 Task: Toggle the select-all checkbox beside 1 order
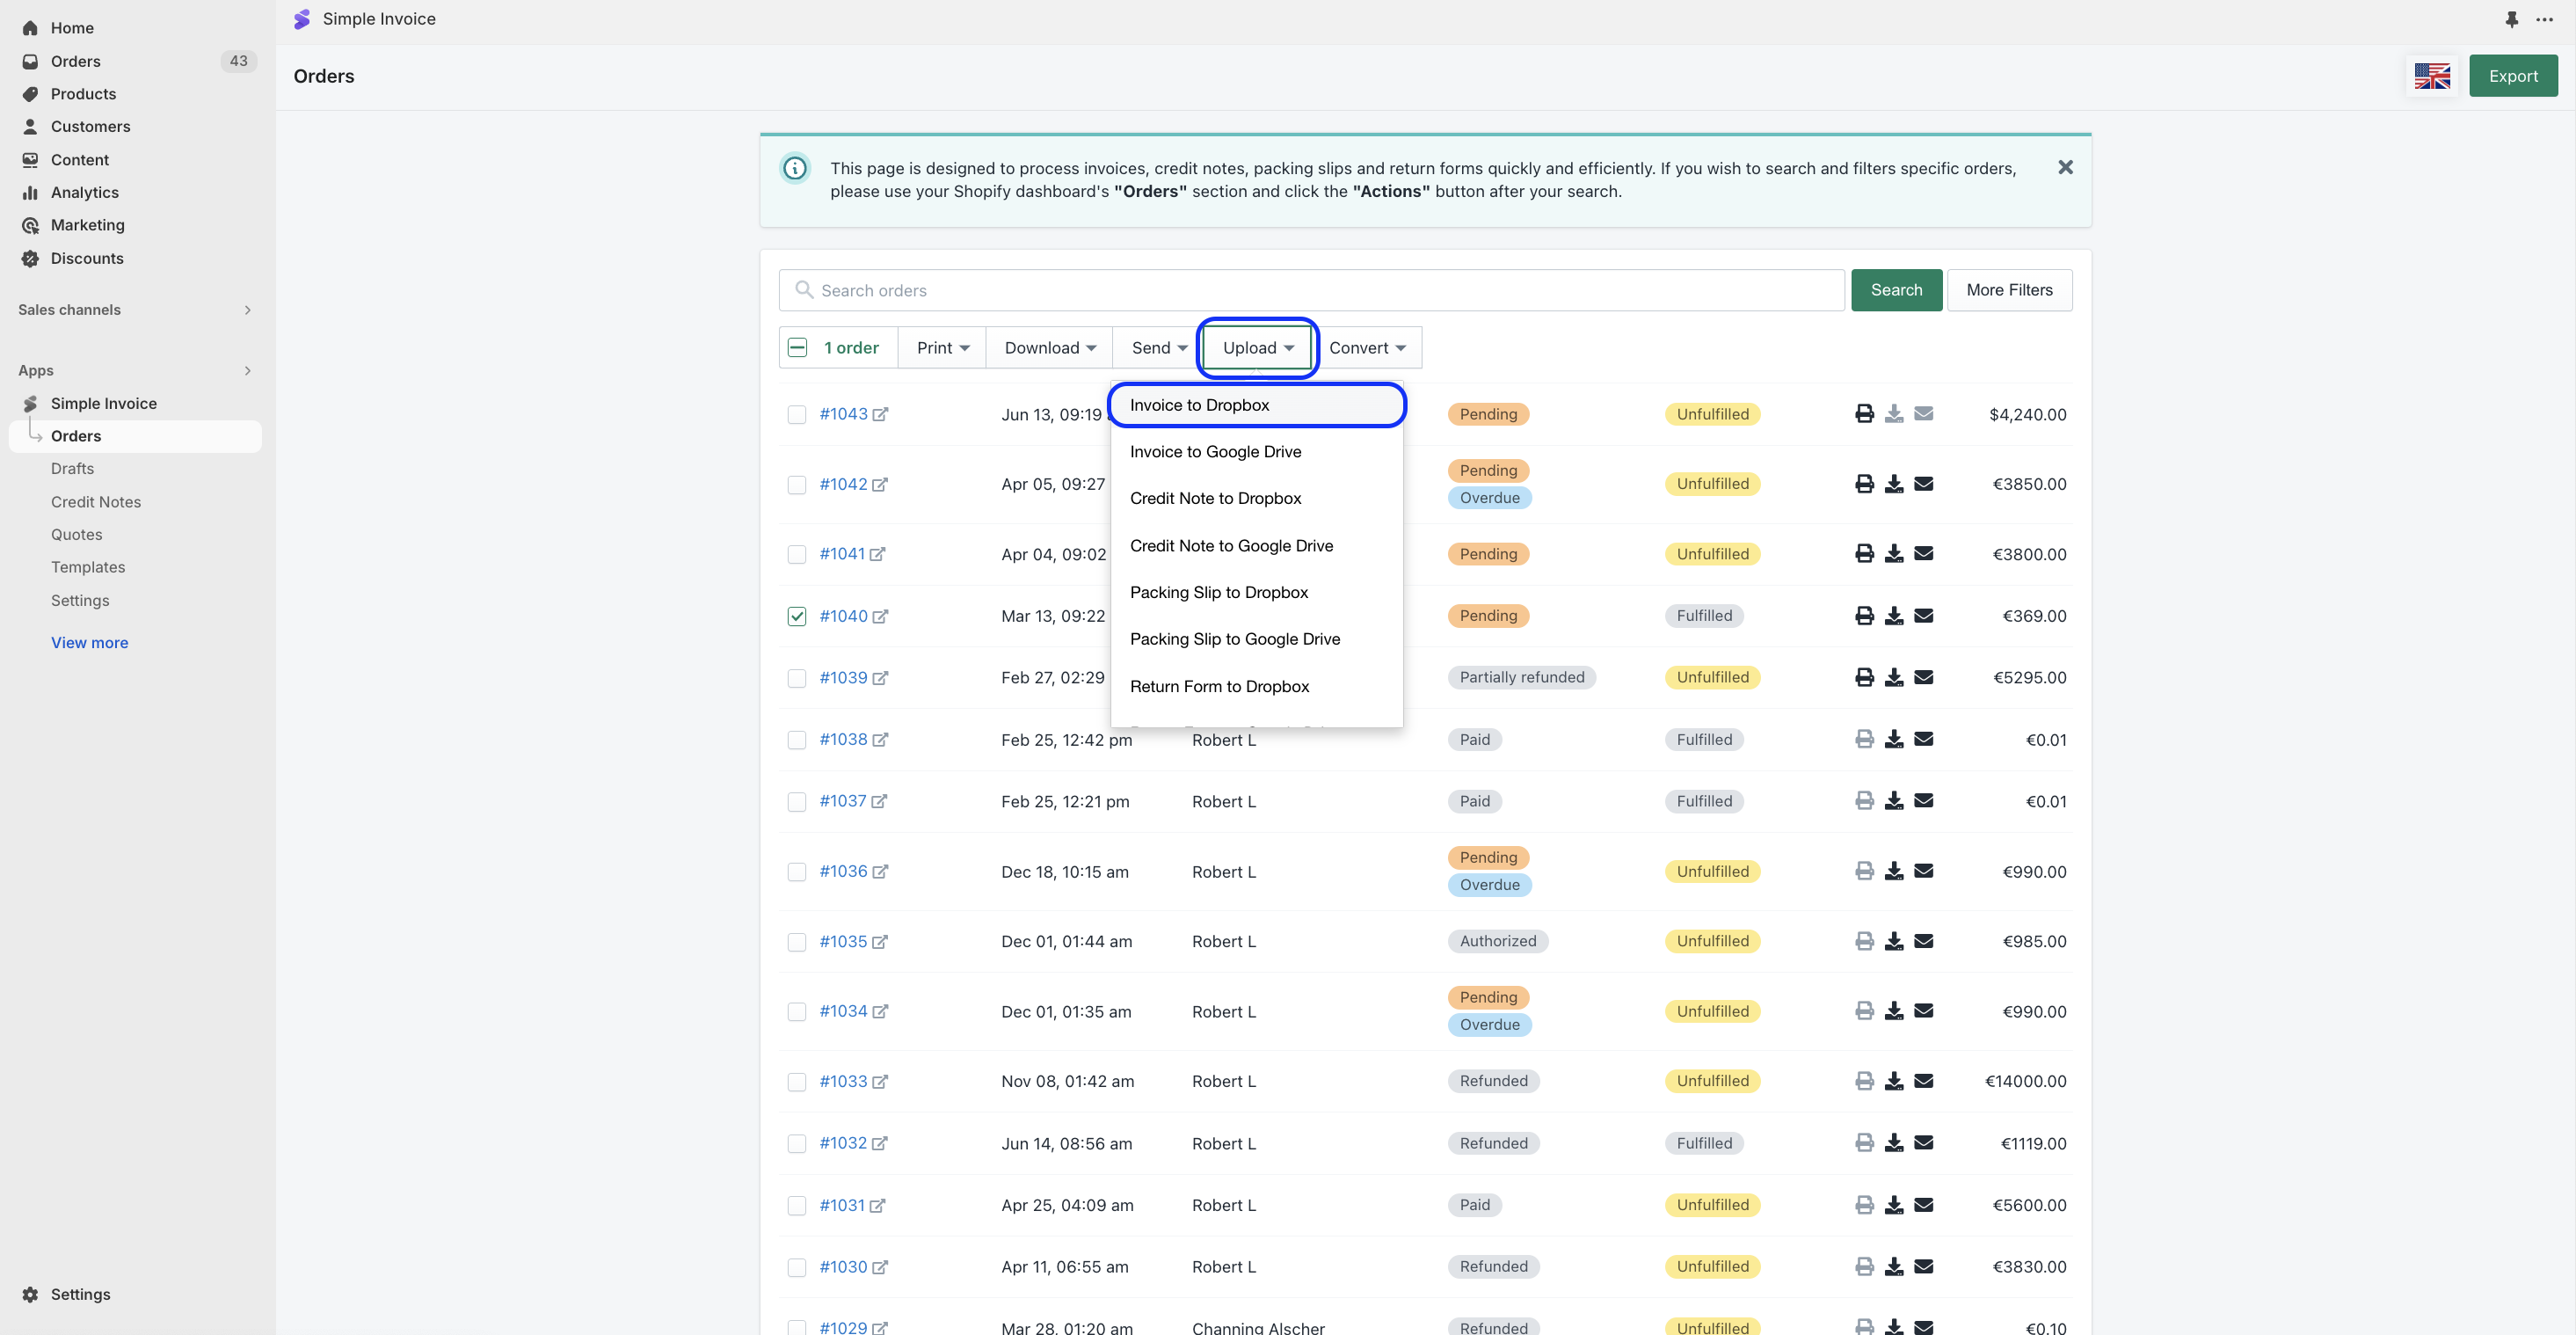(797, 348)
